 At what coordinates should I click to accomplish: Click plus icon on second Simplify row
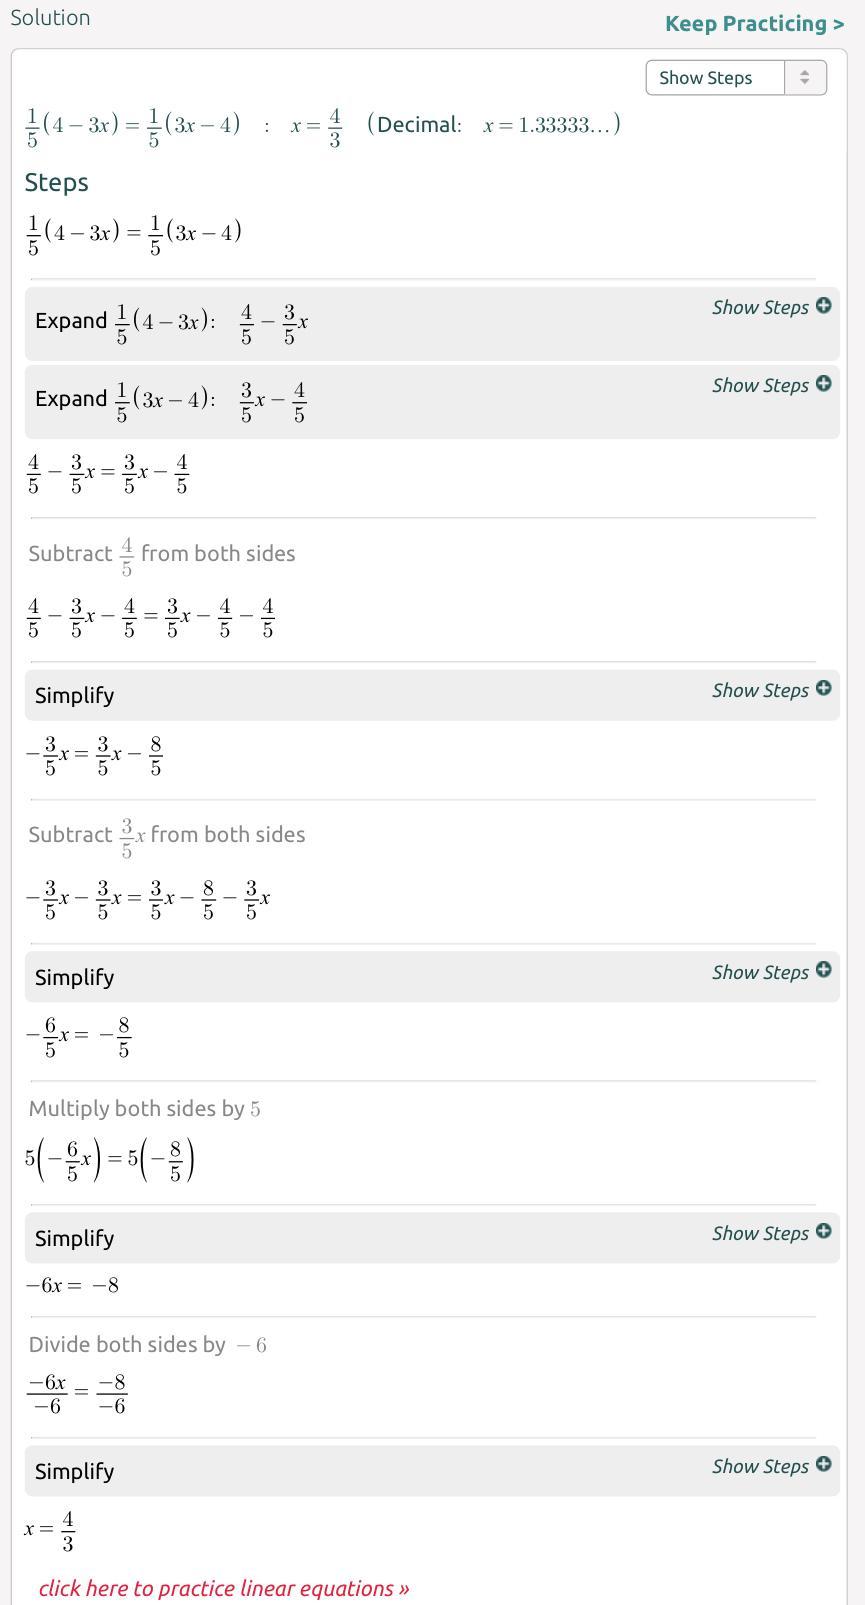point(823,970)
